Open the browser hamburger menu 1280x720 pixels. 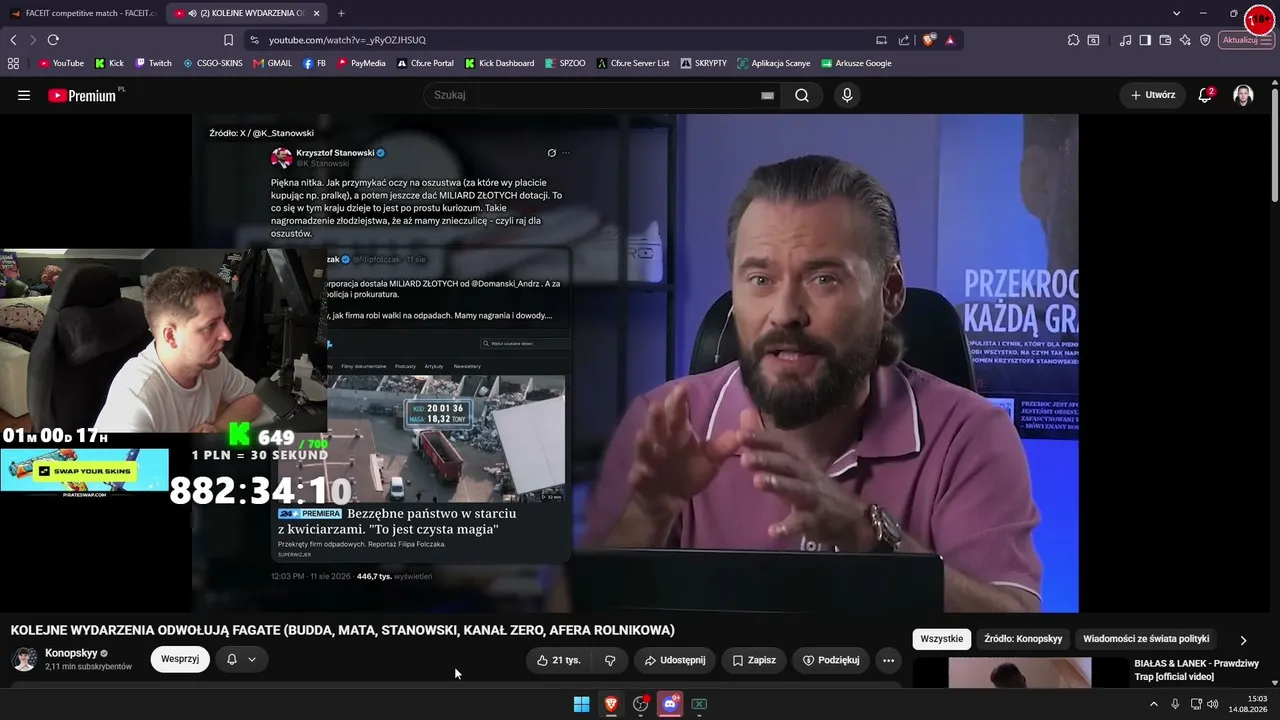click(x=1267, y=40)
